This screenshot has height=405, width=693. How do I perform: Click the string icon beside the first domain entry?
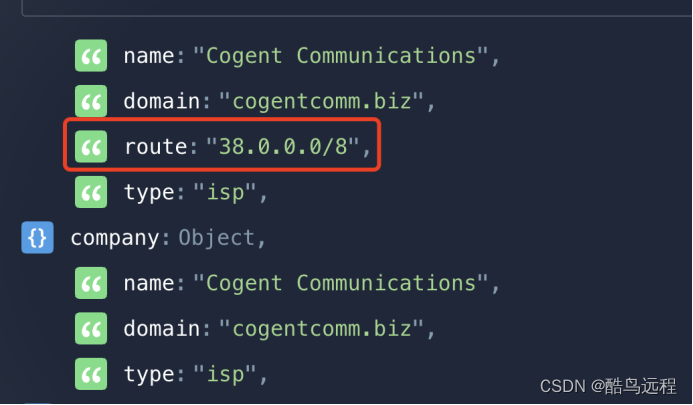point(91,102)
